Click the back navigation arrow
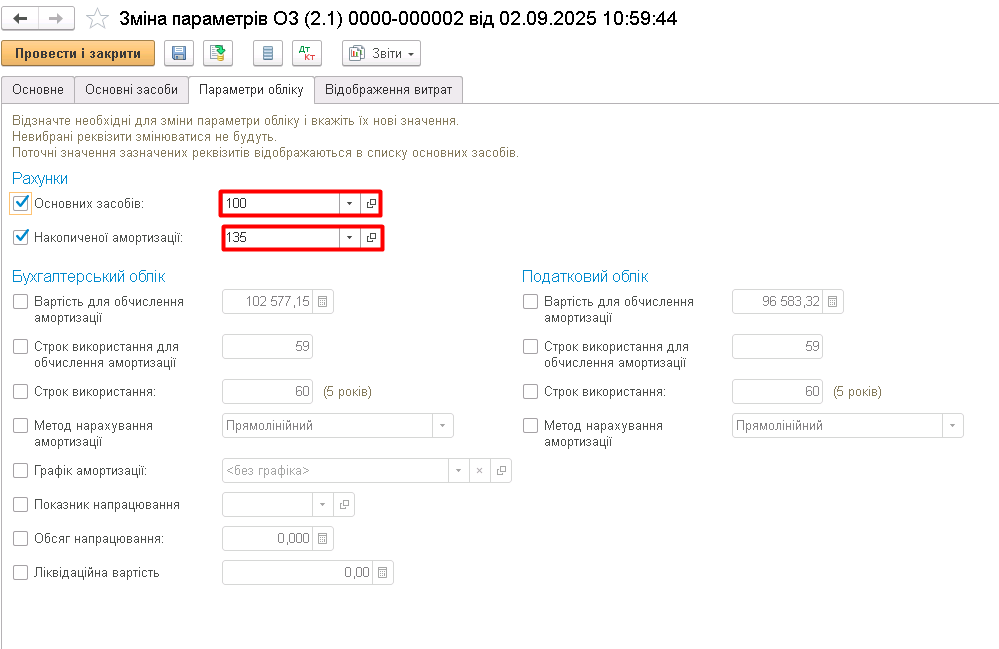 click(x=21, y=19)
